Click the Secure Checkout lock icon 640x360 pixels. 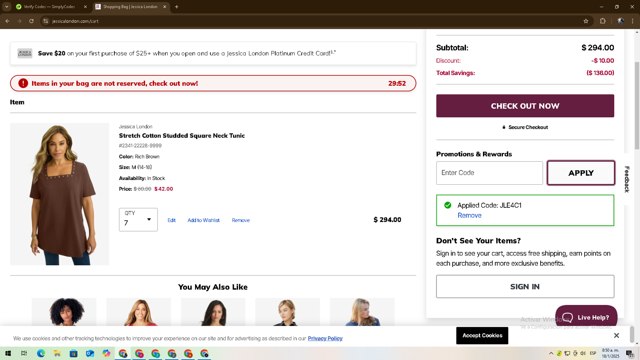[504, 127]
